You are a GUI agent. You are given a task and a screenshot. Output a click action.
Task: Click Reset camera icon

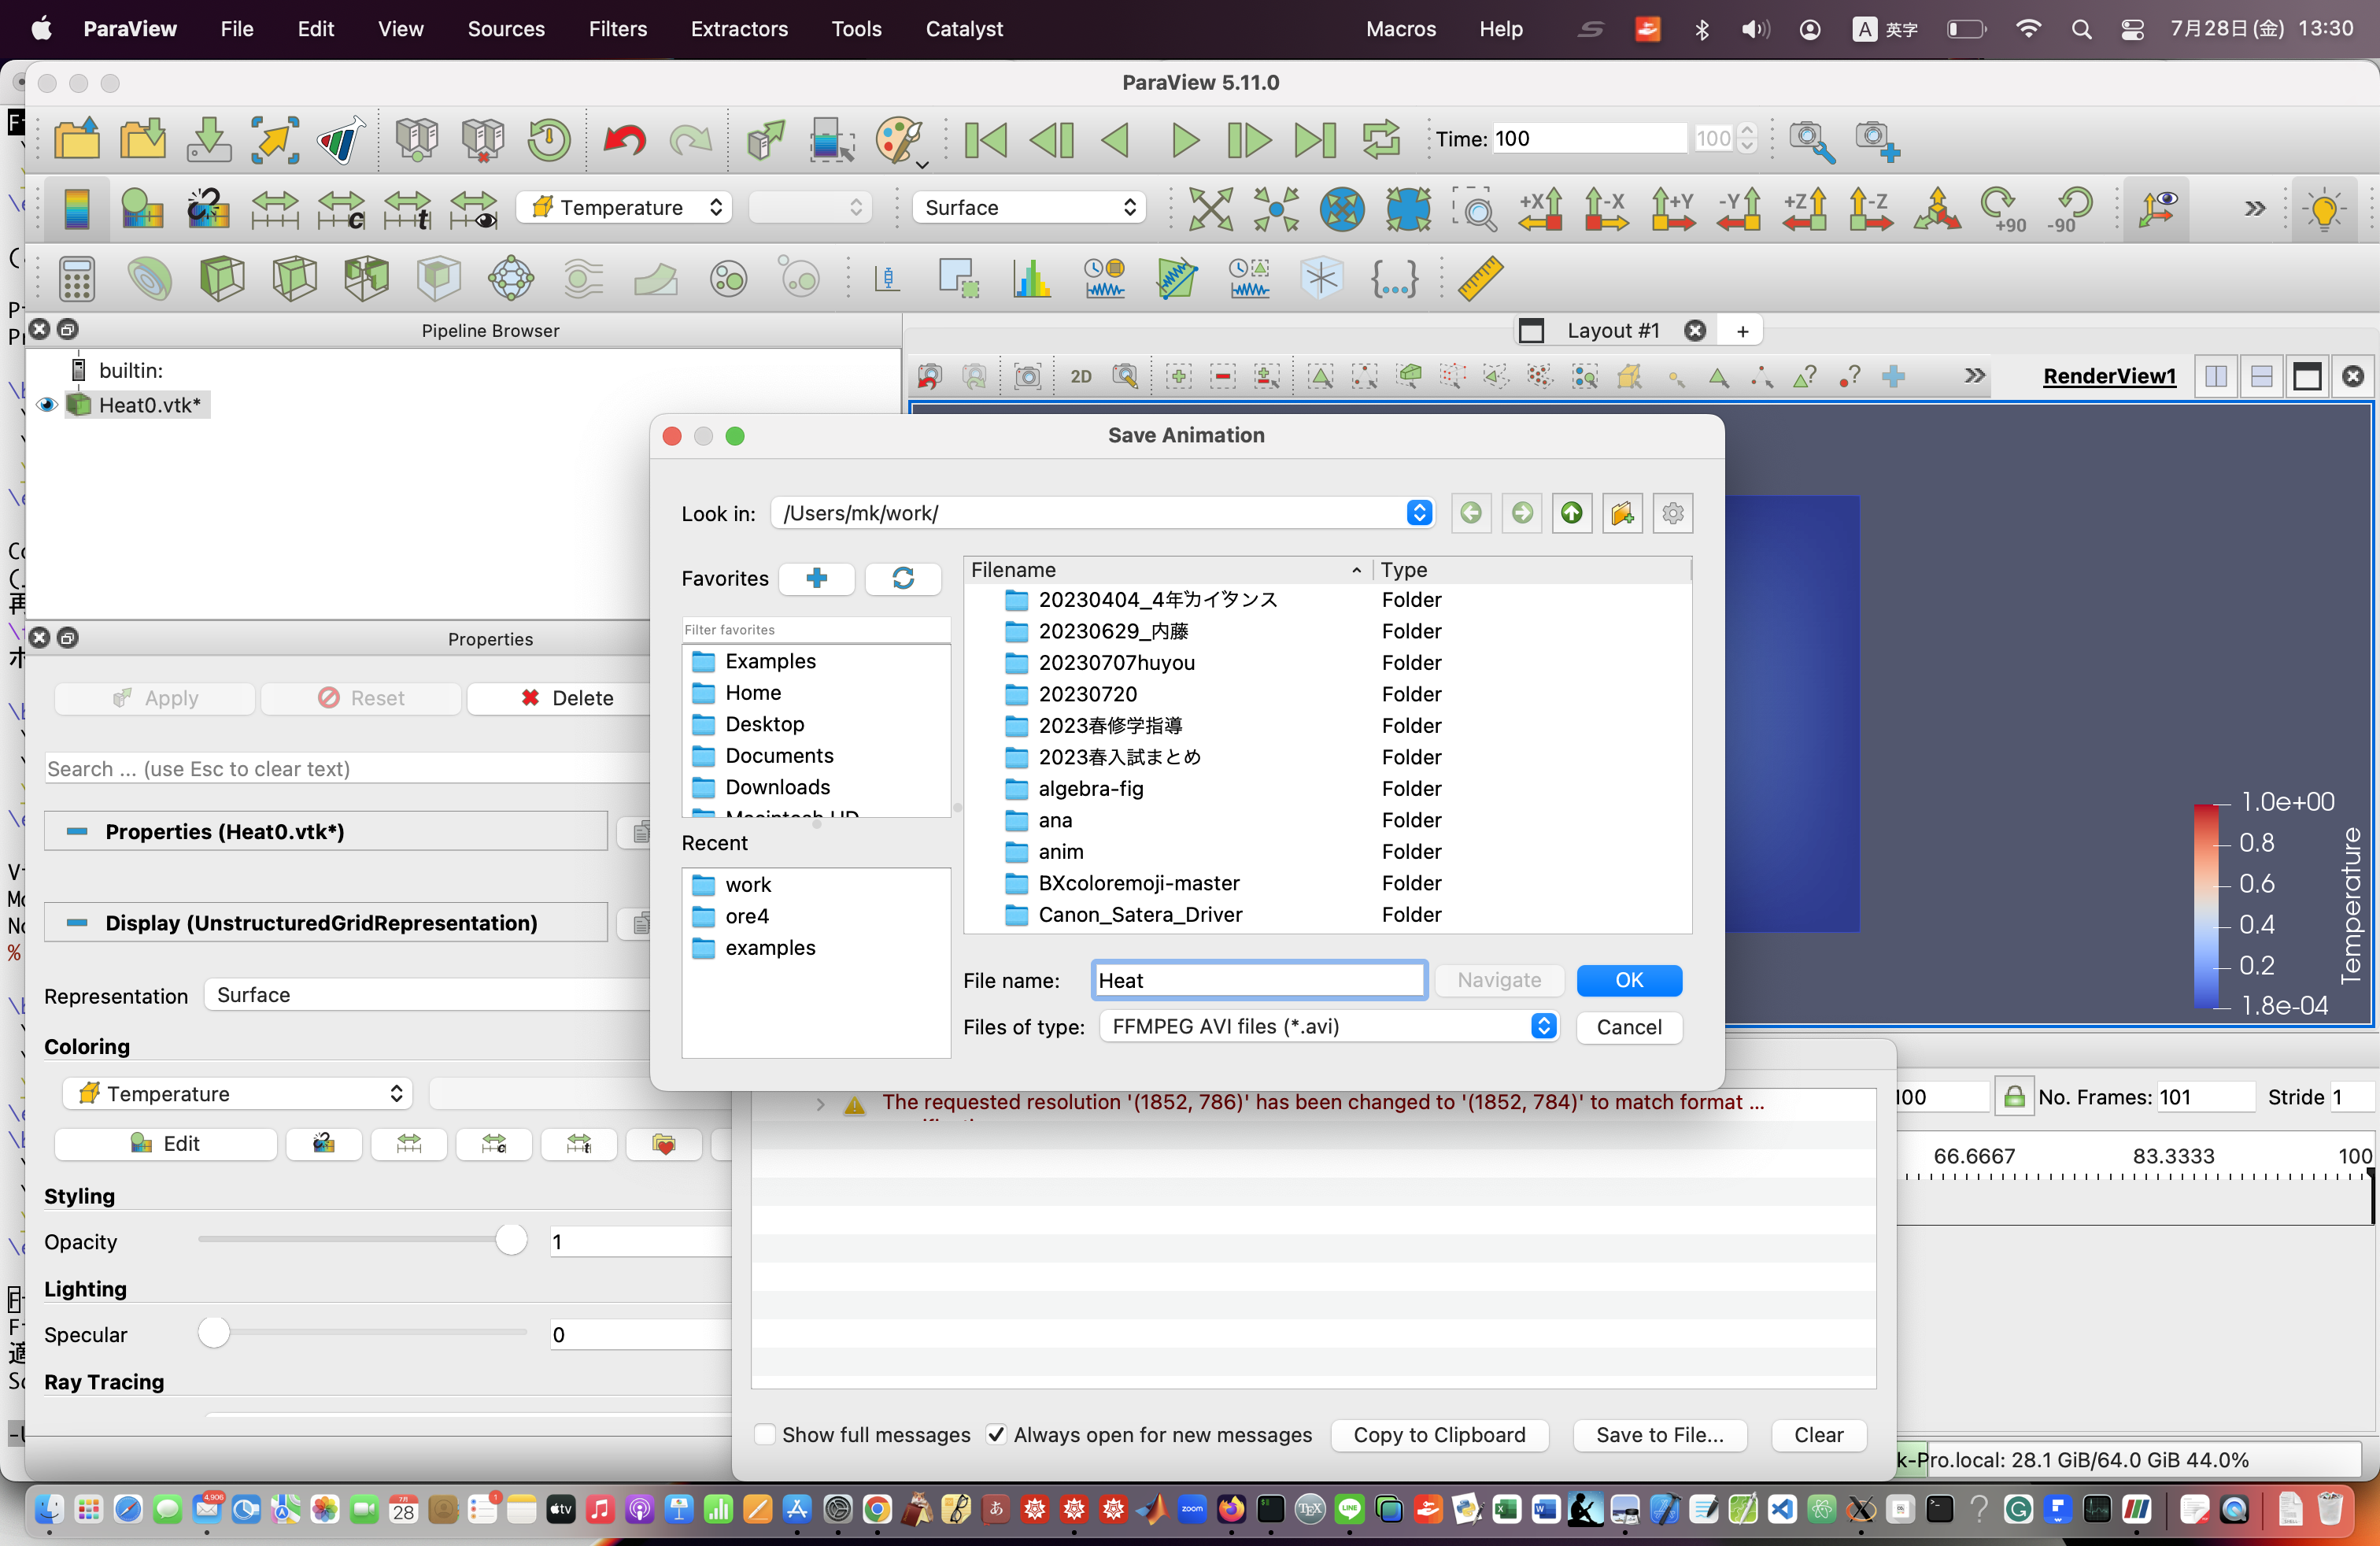(x=1210, y=208)
